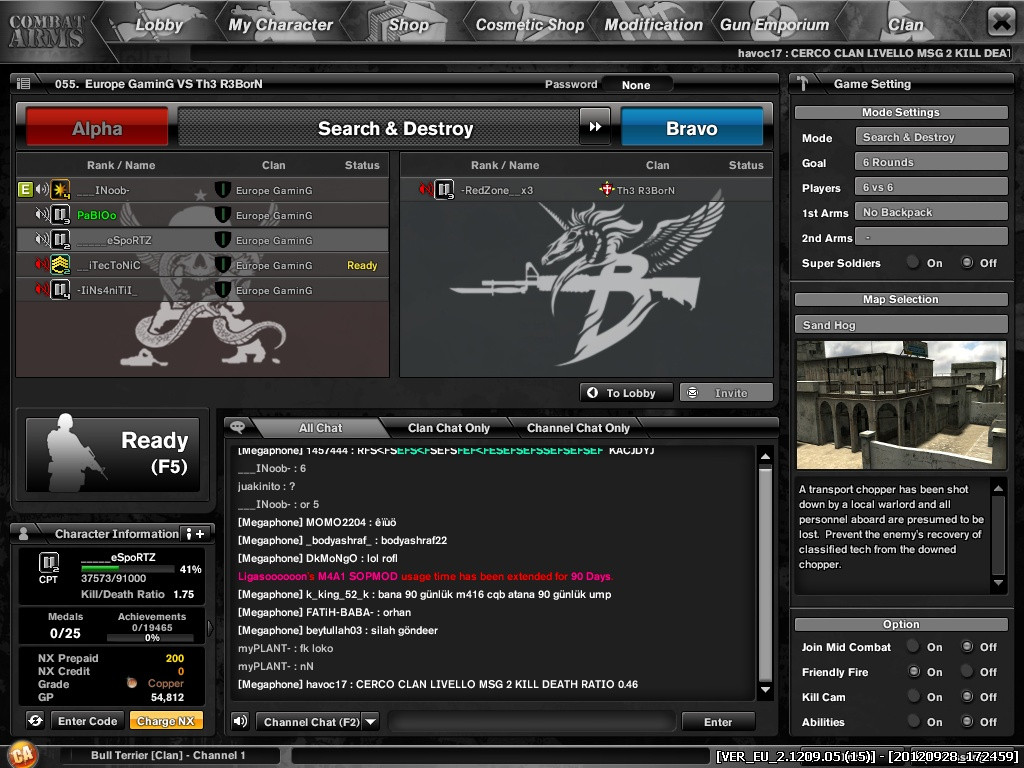The image size is (1024, 768).
Task: Click CPT rank insignia in Character Information
Action: click(x=49, y=563)
